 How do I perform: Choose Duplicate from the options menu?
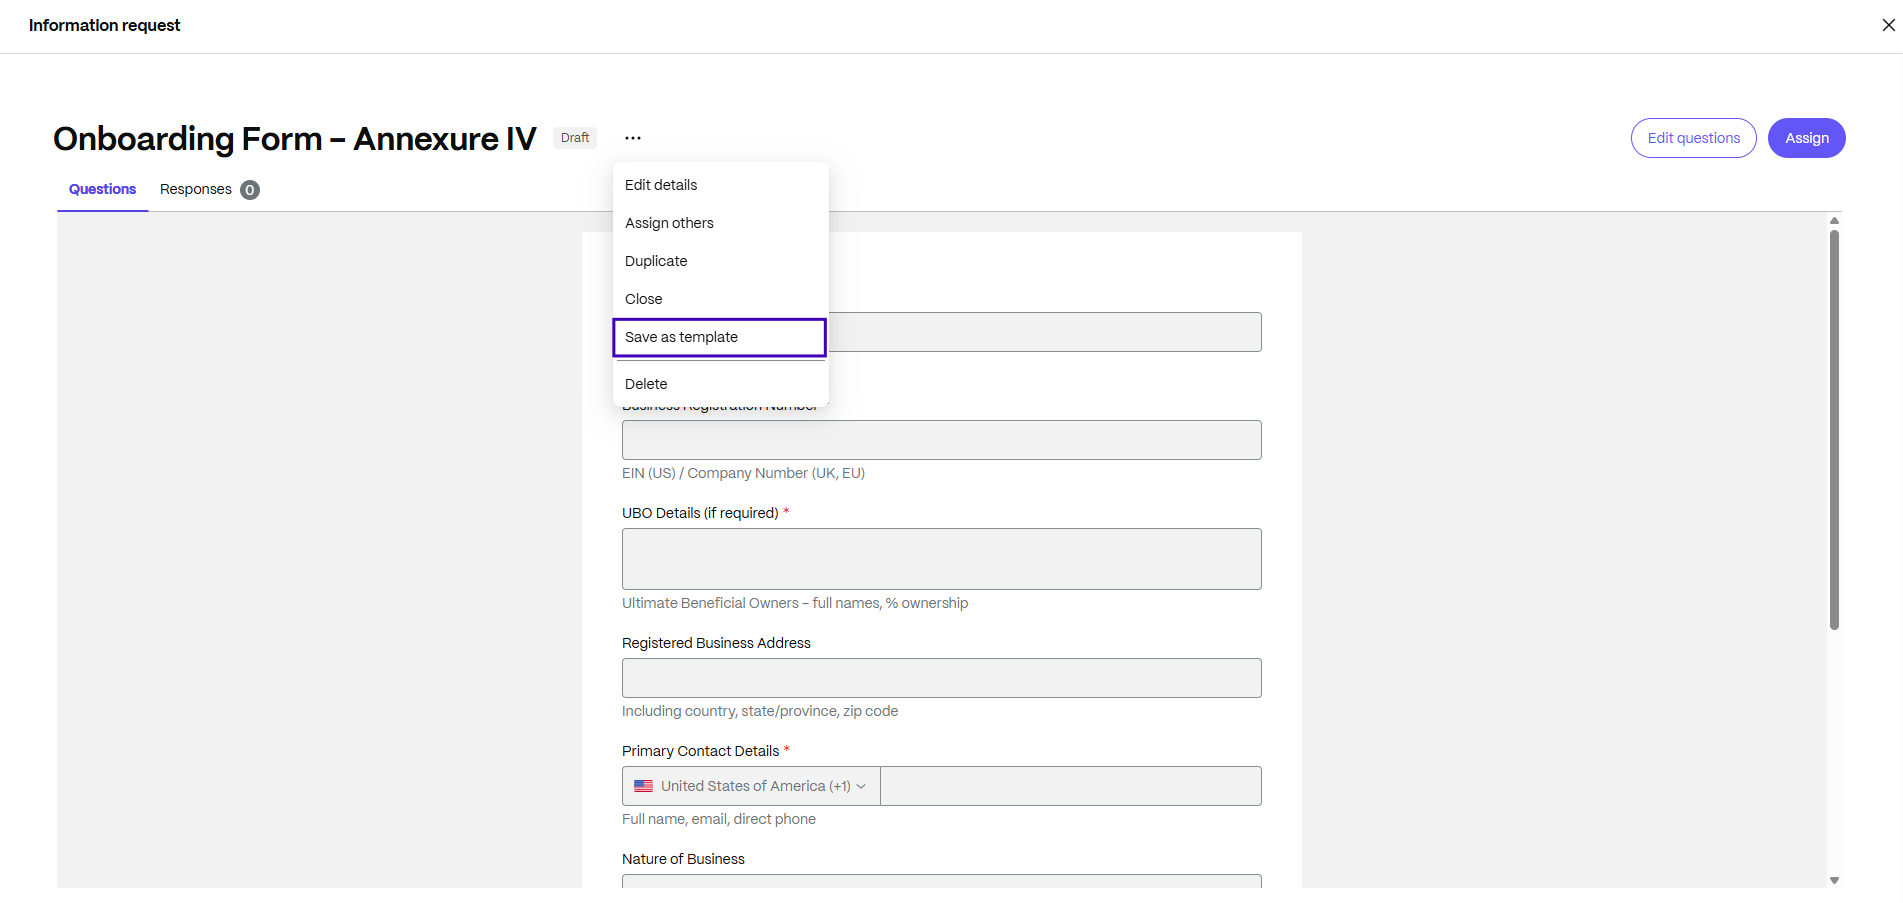point(655,260)
